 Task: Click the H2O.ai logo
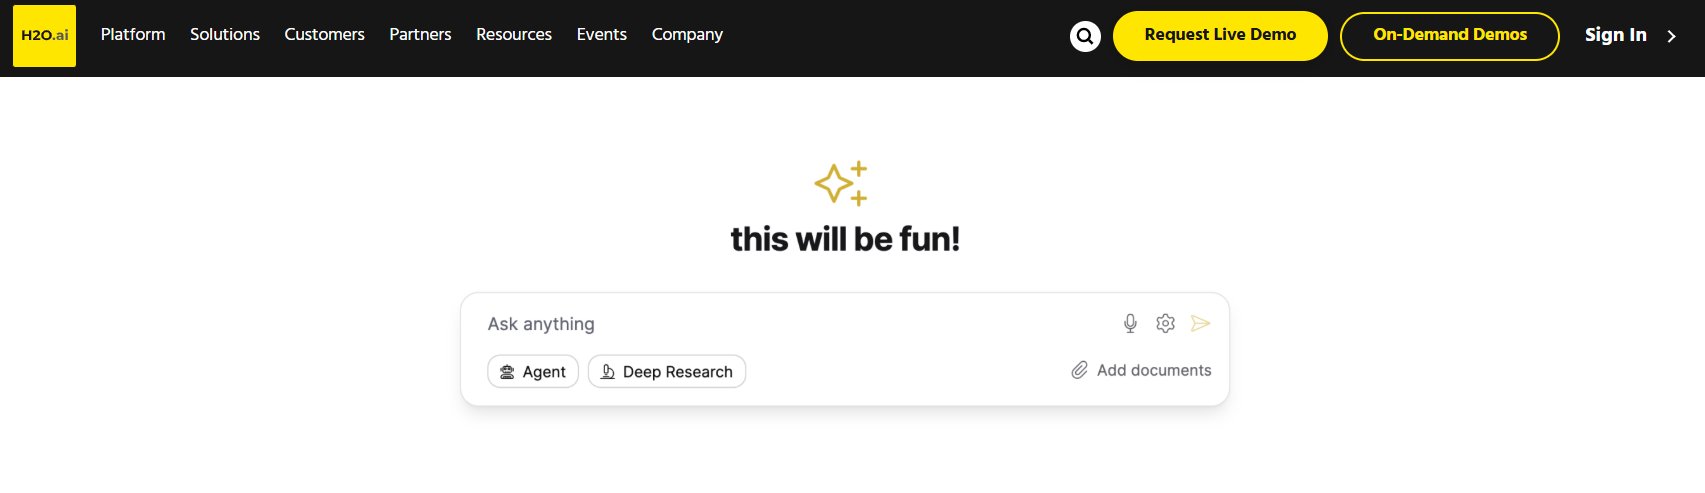click(x=44, y=36)
